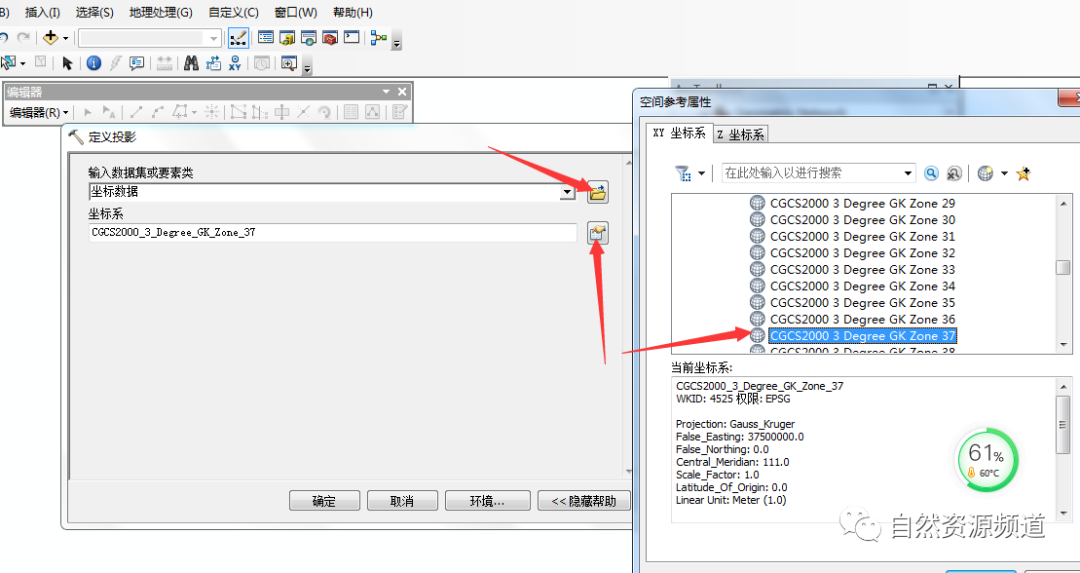Open the Add Data dropdown arrow
Screen dimensions: 1080x573
click(65, 38)
